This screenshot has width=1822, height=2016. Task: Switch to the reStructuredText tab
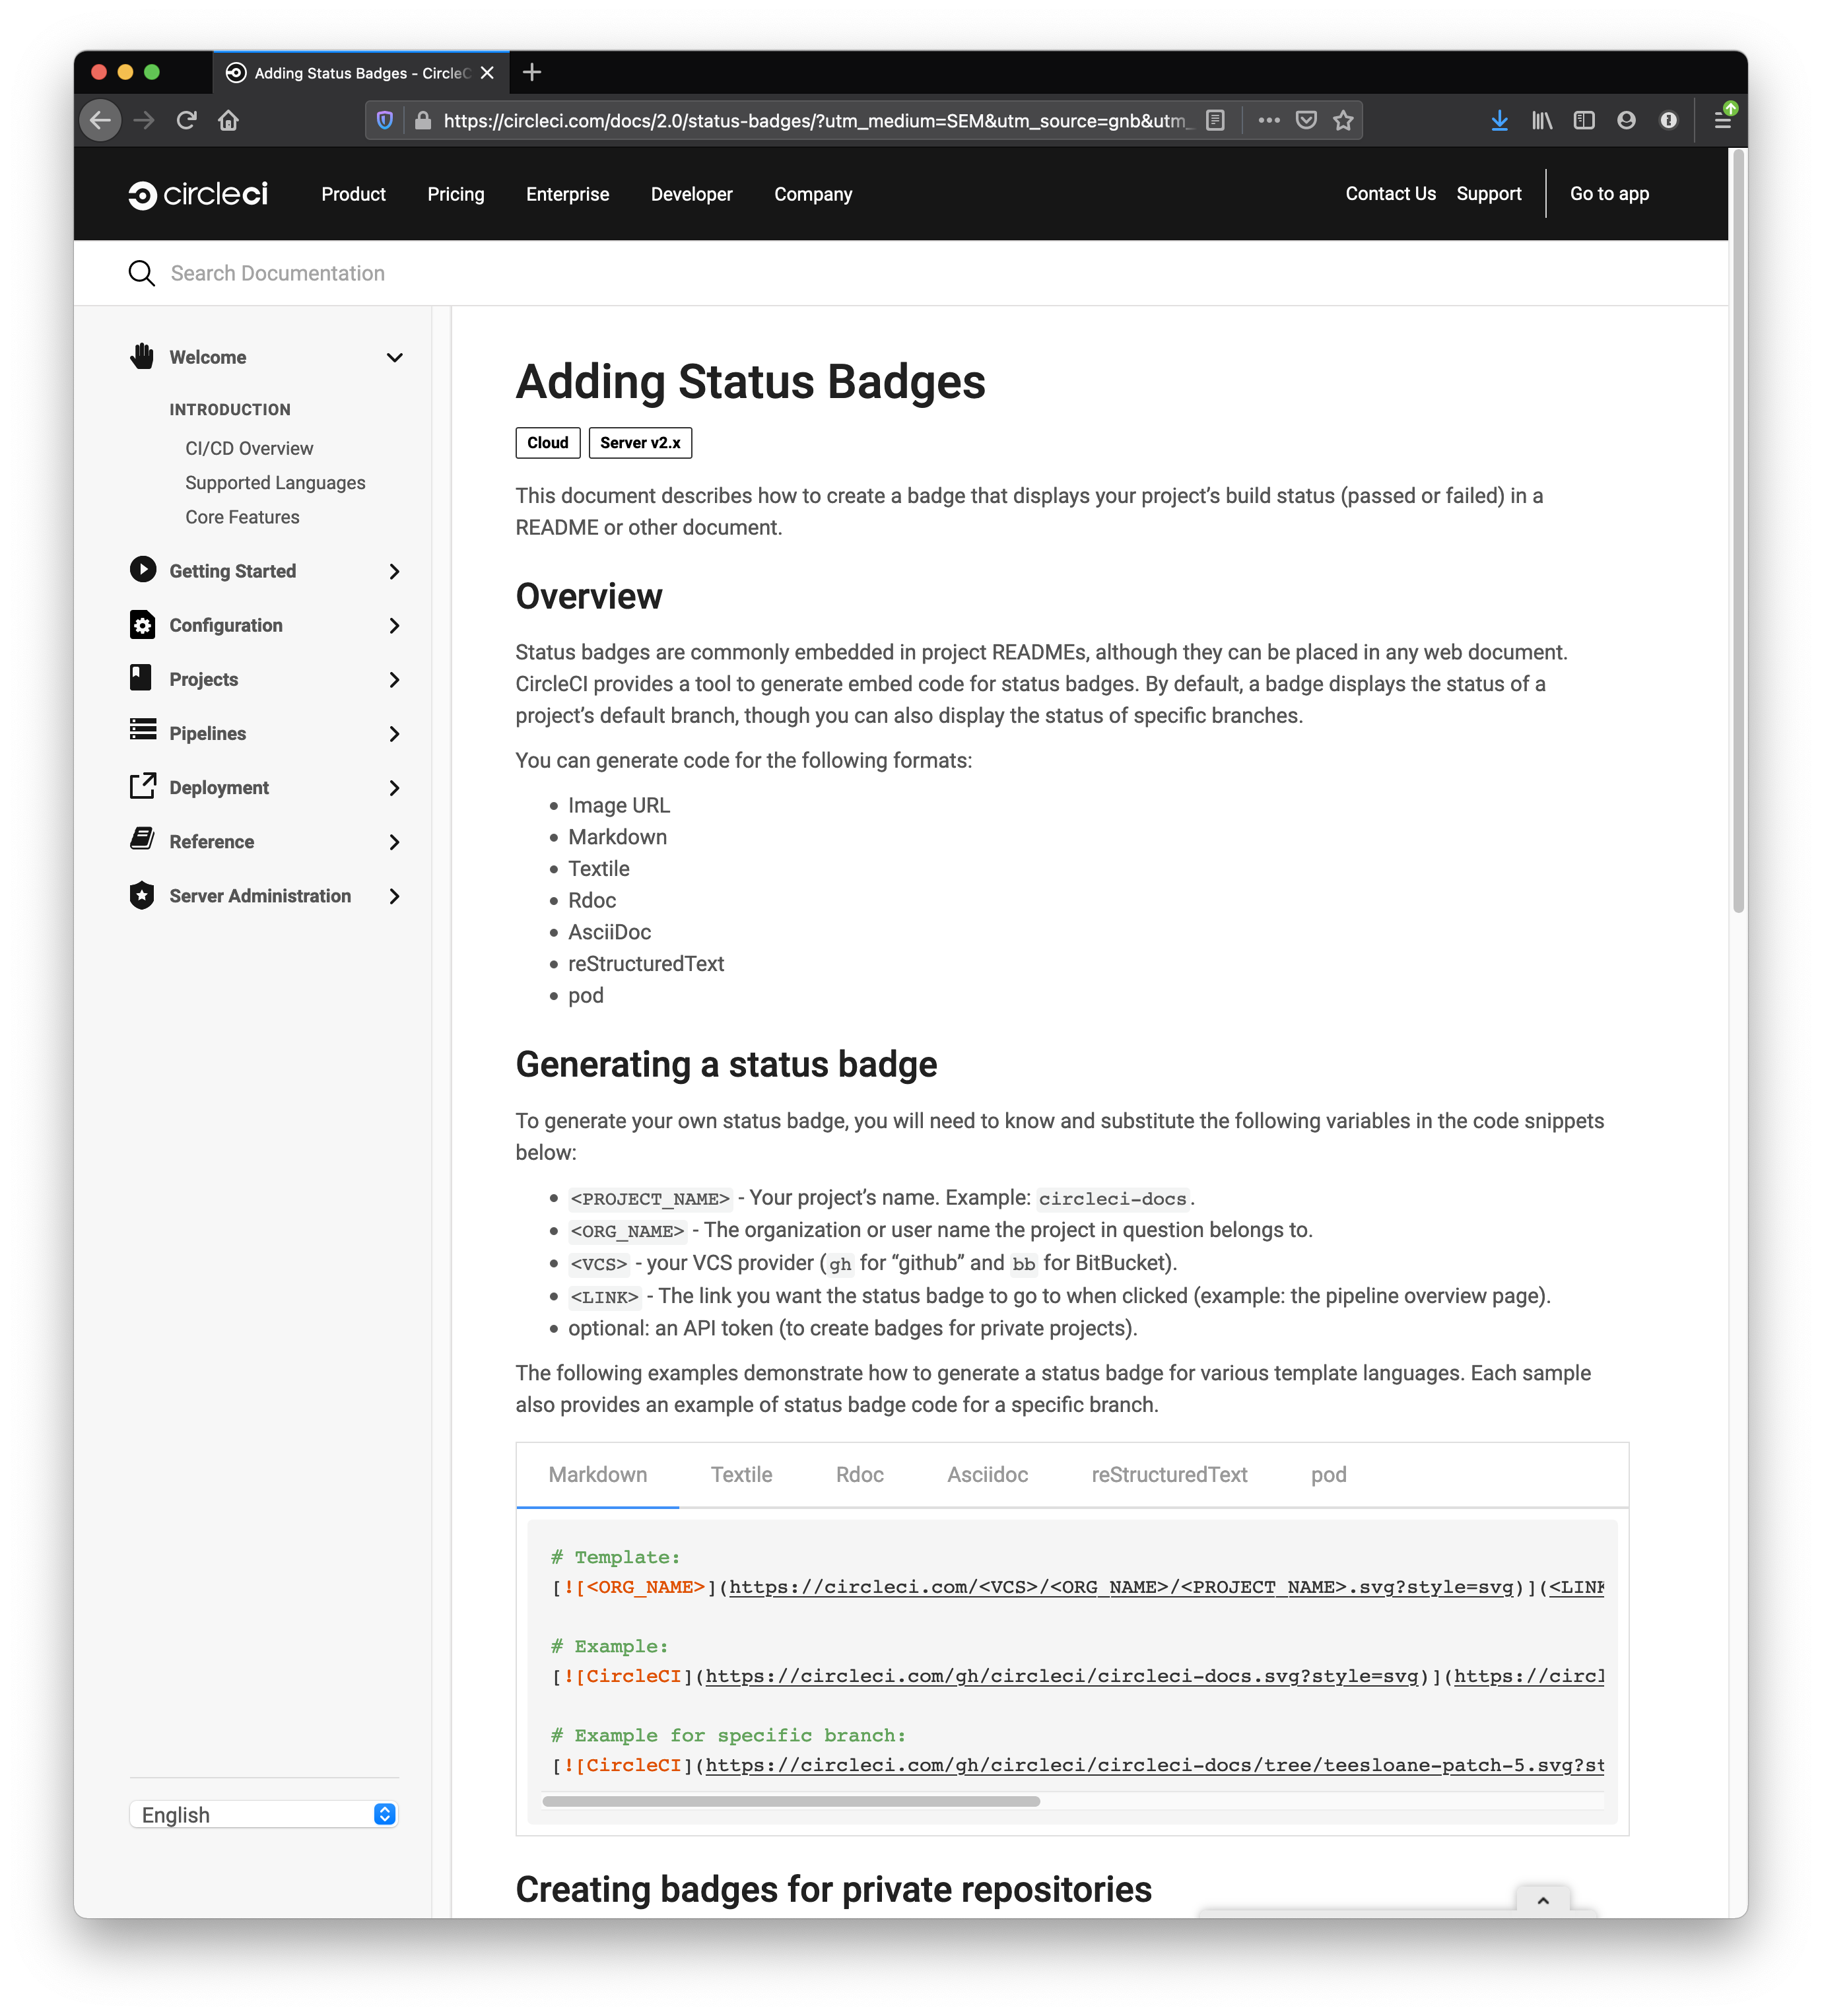tap(1168, 1474)
